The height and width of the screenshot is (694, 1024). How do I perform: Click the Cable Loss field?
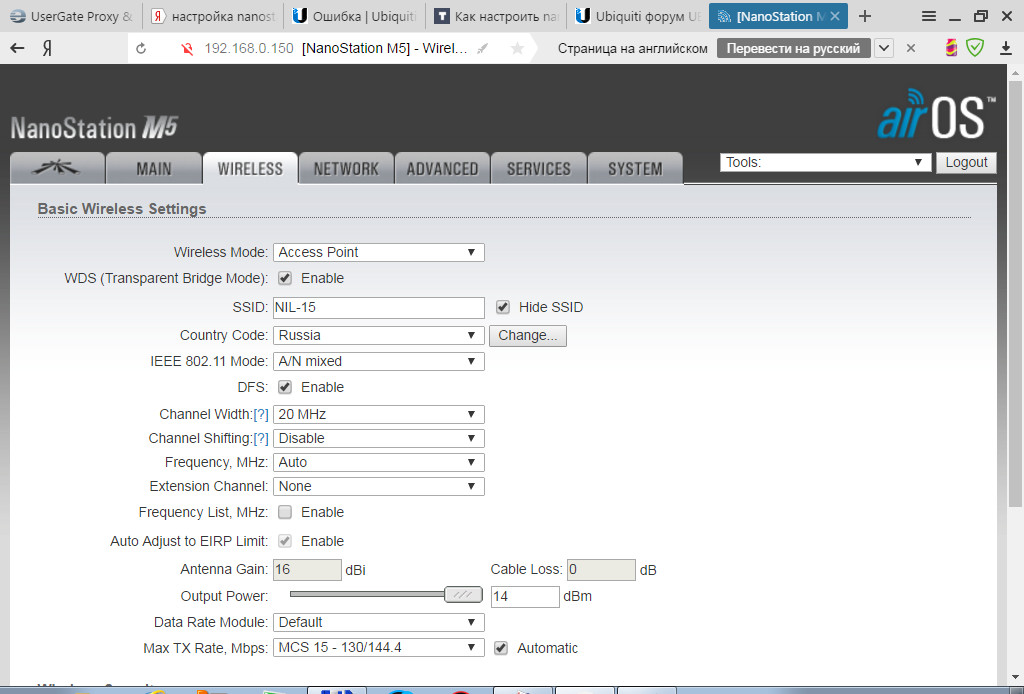tap(601, 569)
